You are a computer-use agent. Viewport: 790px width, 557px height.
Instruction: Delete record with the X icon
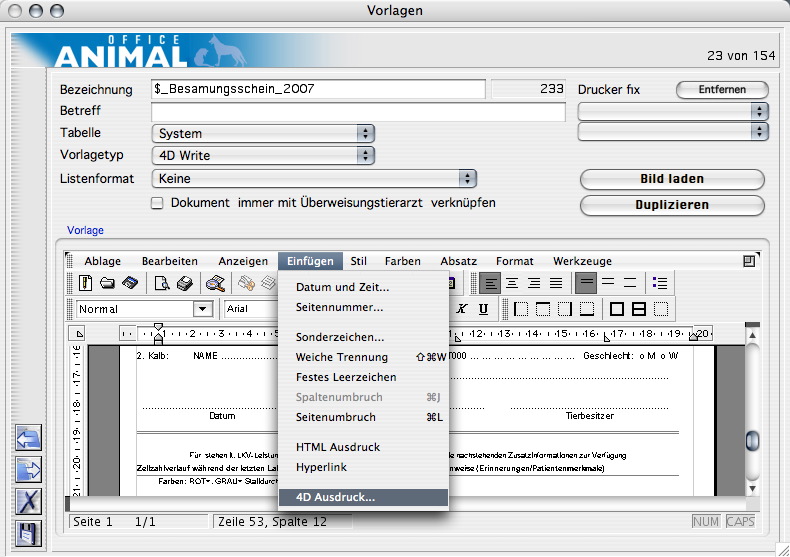coord(29,502)
